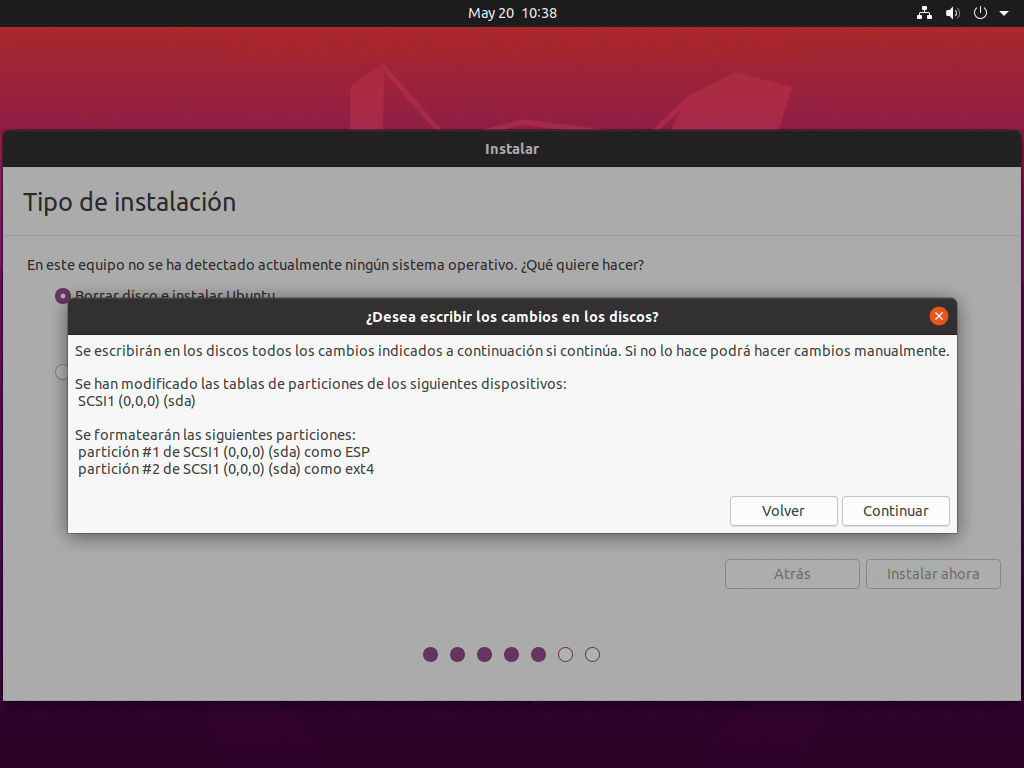
Task: Open the volume icon in top bar
Action: click(x=953, y=13)
